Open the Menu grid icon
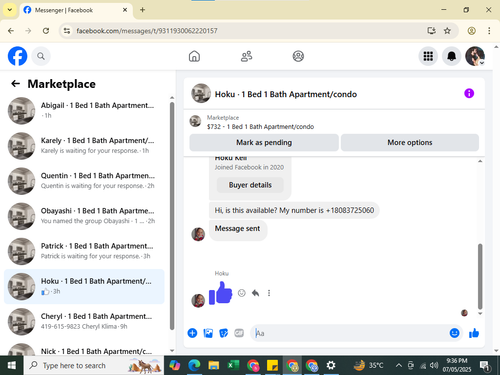 click(428, 56)
